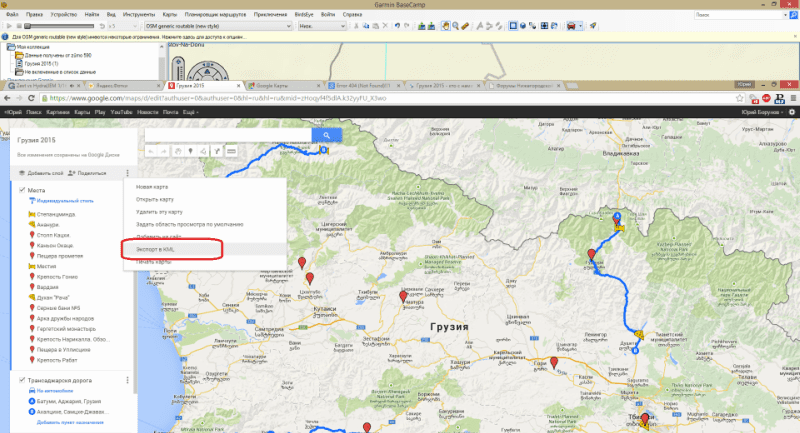Select the add marker tool on map toolbar

click(x=190, y=151)
